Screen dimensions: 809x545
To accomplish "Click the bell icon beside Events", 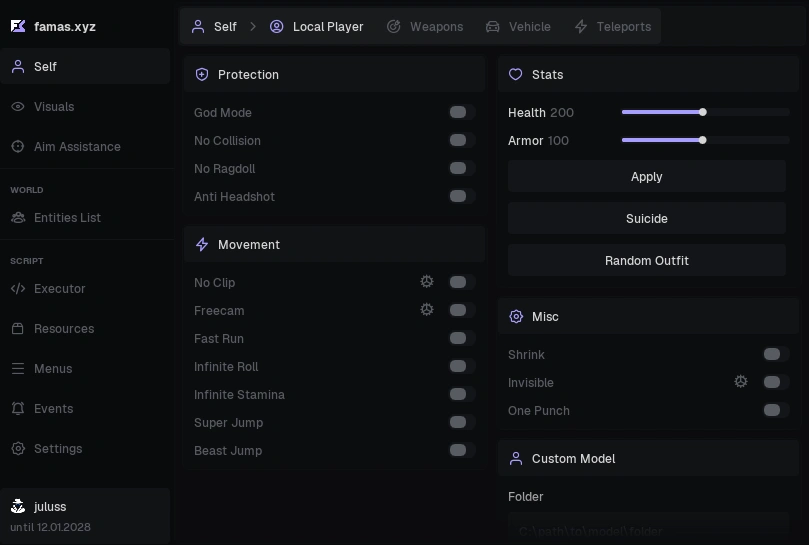I will (18, 409).
